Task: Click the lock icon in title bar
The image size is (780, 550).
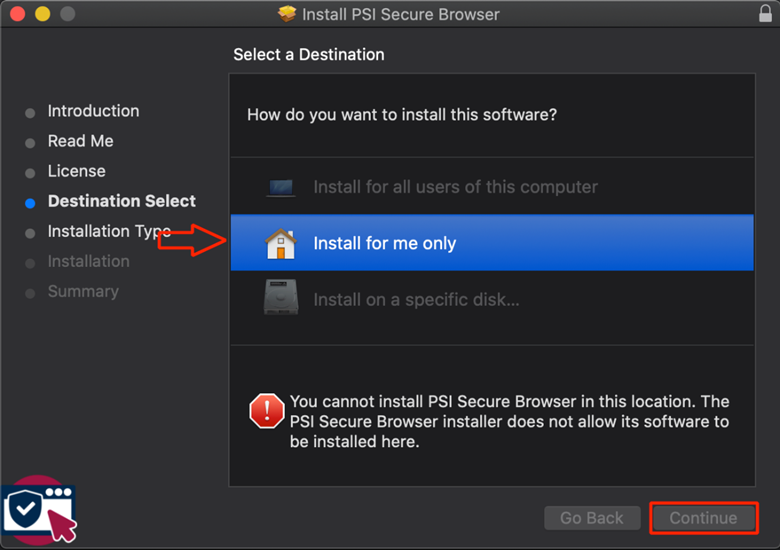Action: coord(765,13)
